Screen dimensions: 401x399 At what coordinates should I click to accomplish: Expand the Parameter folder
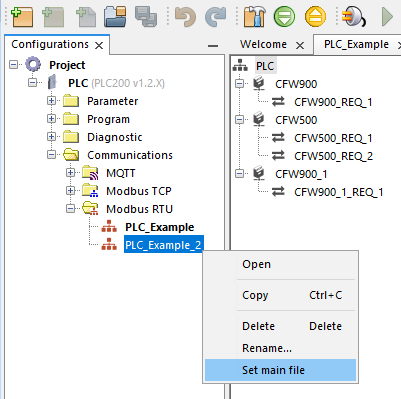point(52,100)
